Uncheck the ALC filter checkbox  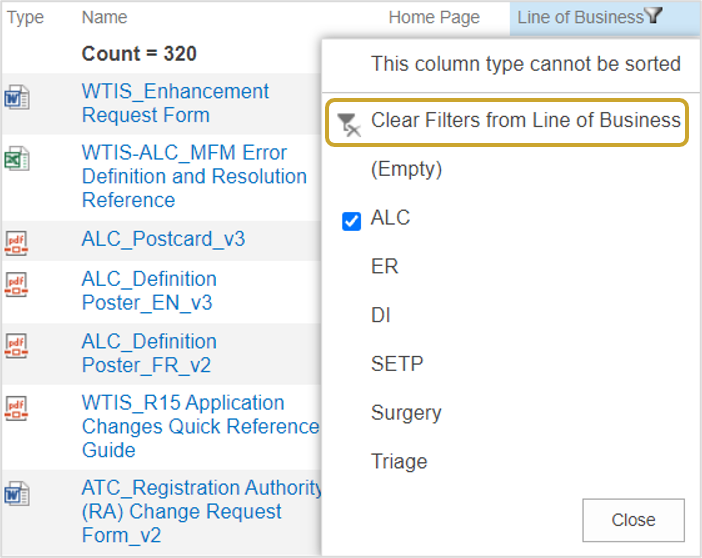351,221
